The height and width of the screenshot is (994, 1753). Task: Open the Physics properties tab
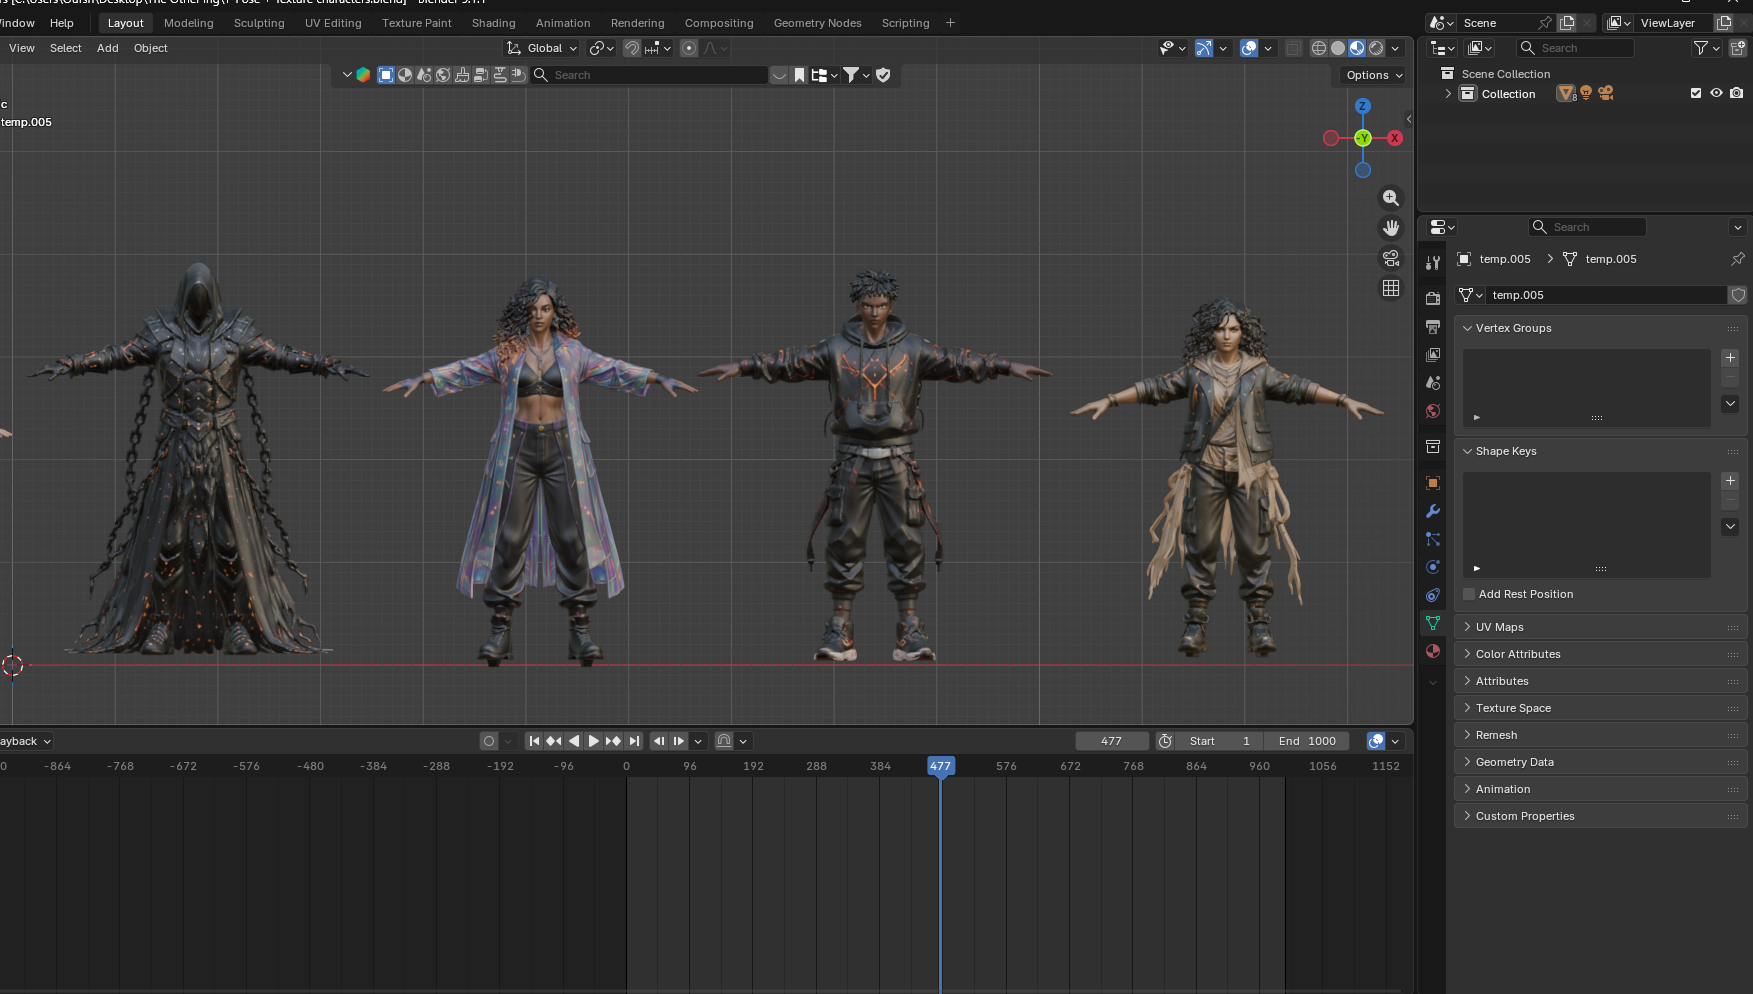pos(1433,567)
